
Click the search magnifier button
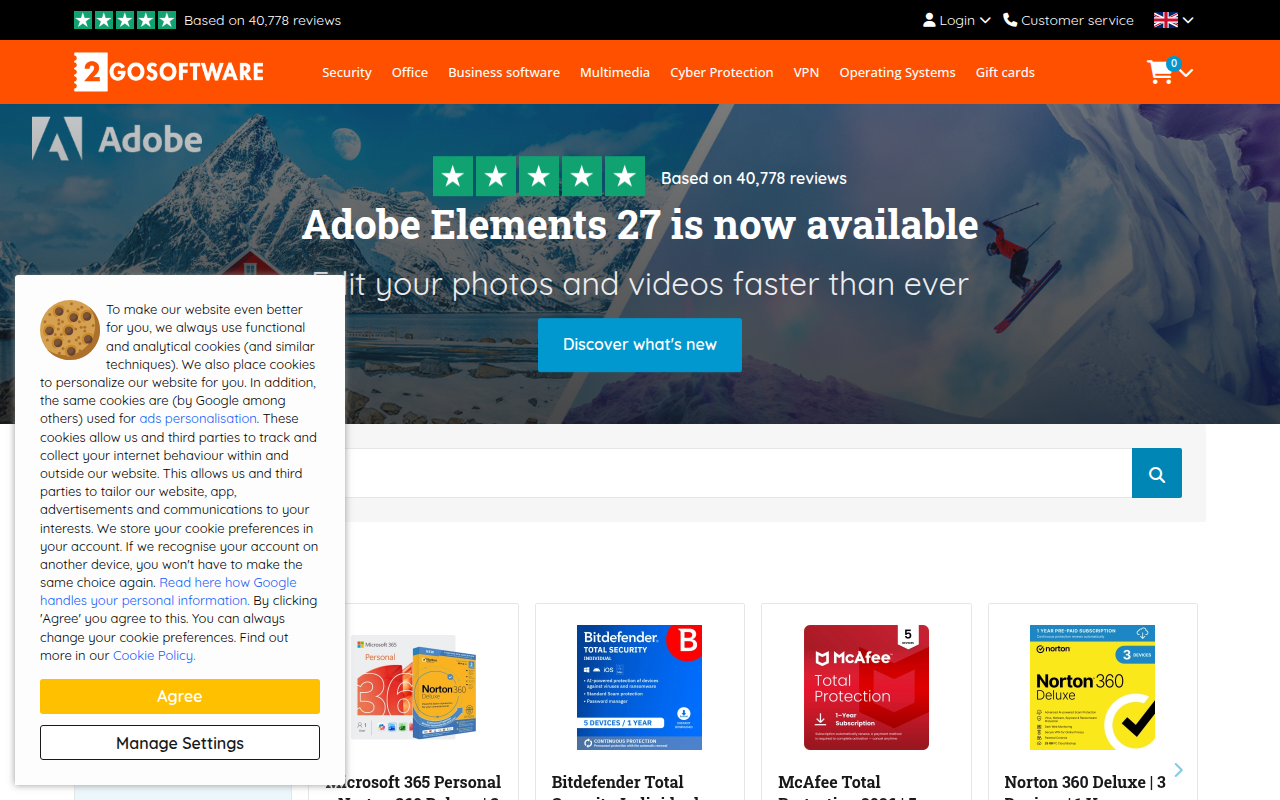point(1157,473)
